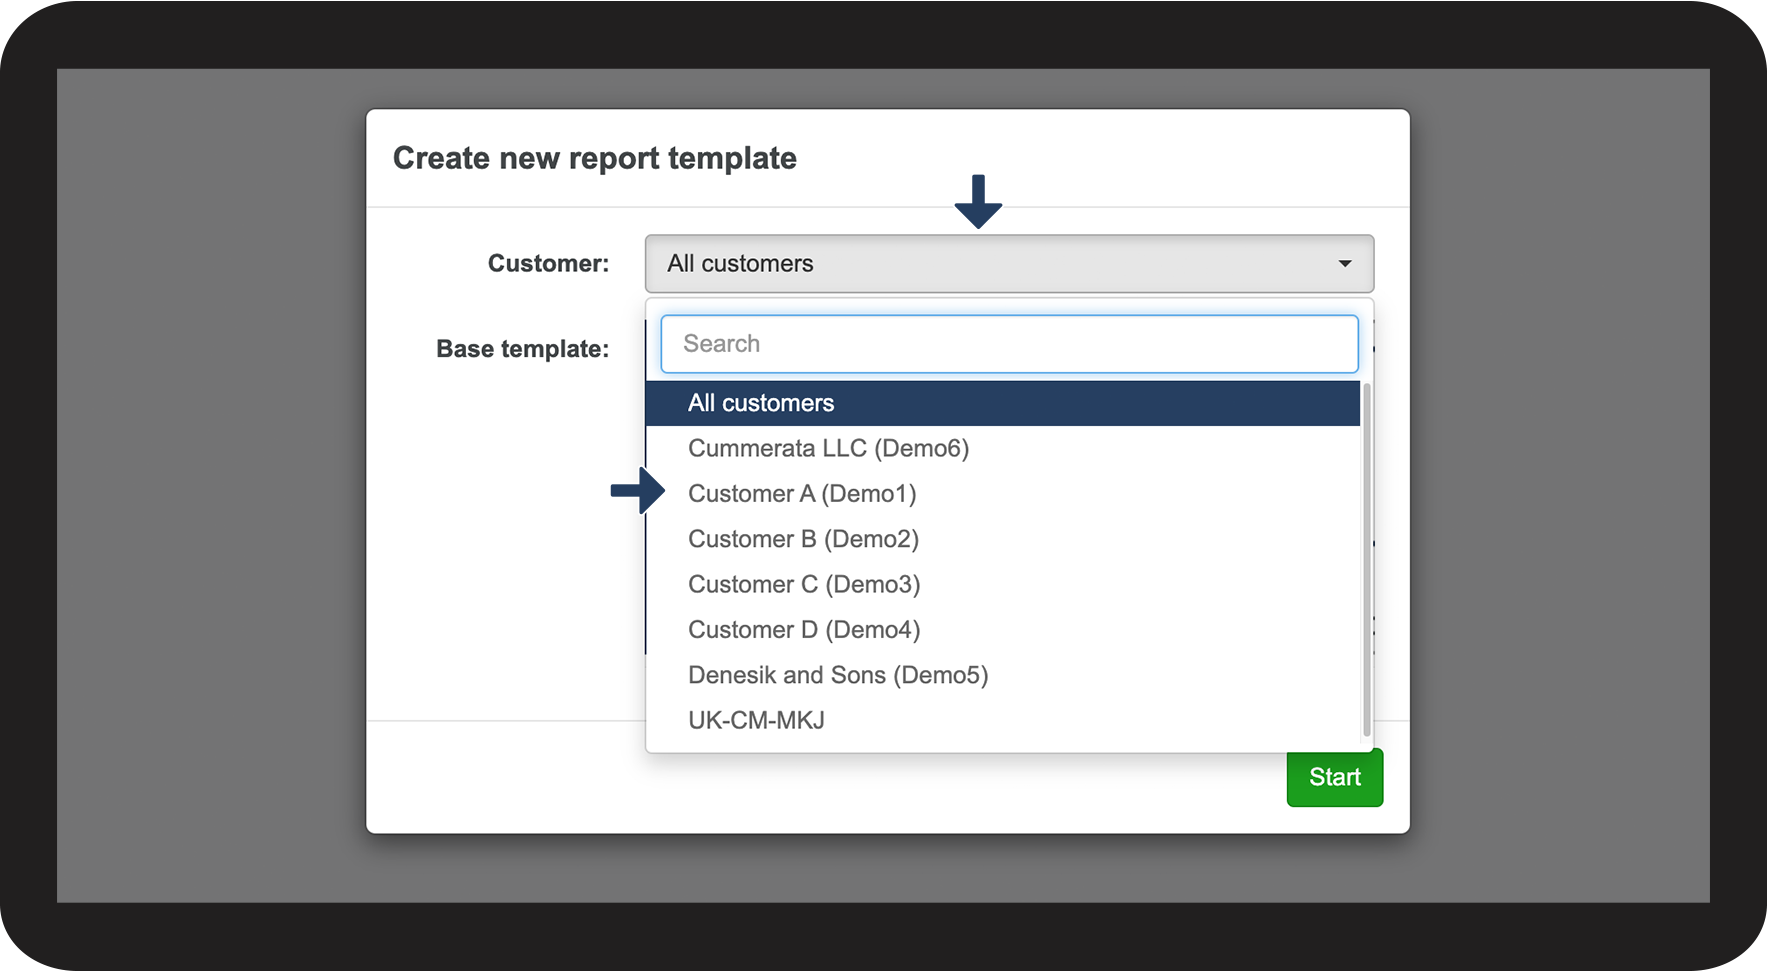Click the Base template: label
The height and width of the screenshot is (971, 1767).
(522, 349)
